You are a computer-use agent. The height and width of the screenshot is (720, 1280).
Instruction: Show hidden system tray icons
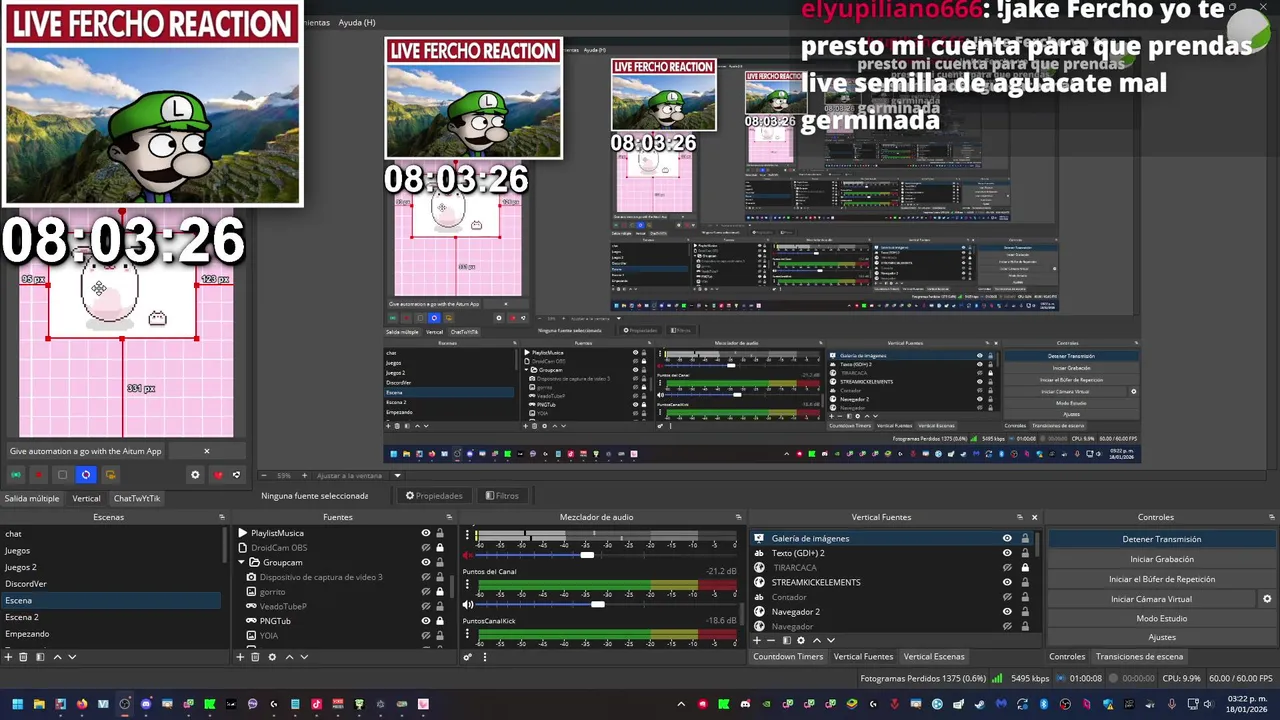pyautogui.click(x=681, y=704)
